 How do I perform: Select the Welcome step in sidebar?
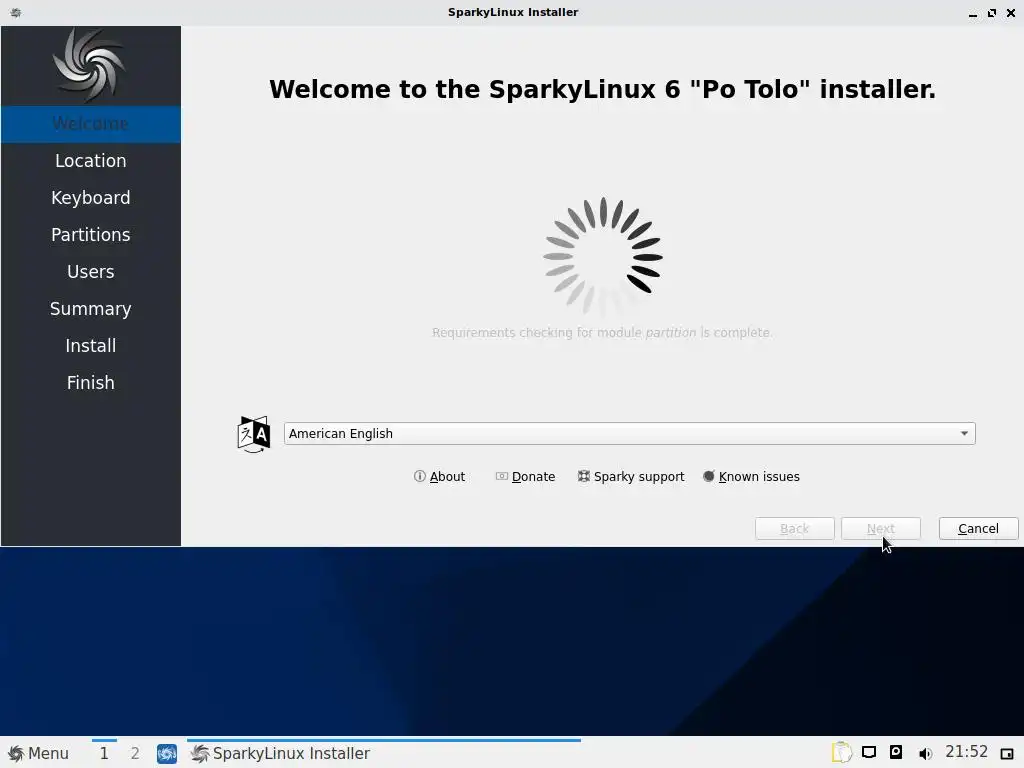tap(91, 123)
